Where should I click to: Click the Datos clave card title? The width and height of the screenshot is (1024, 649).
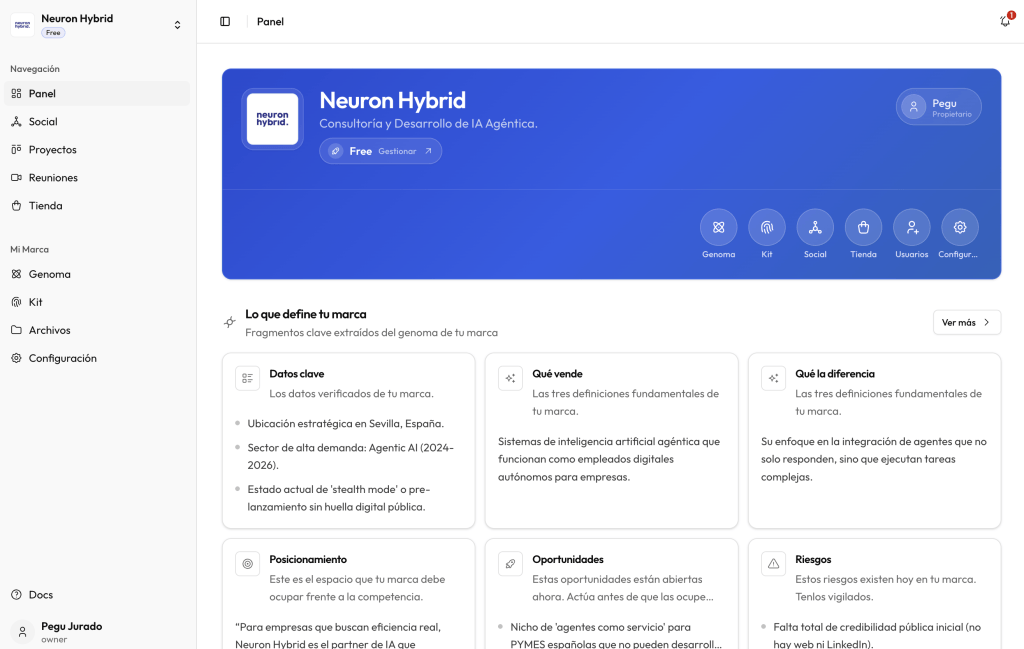pyautogui.click(x=296, y=373)
